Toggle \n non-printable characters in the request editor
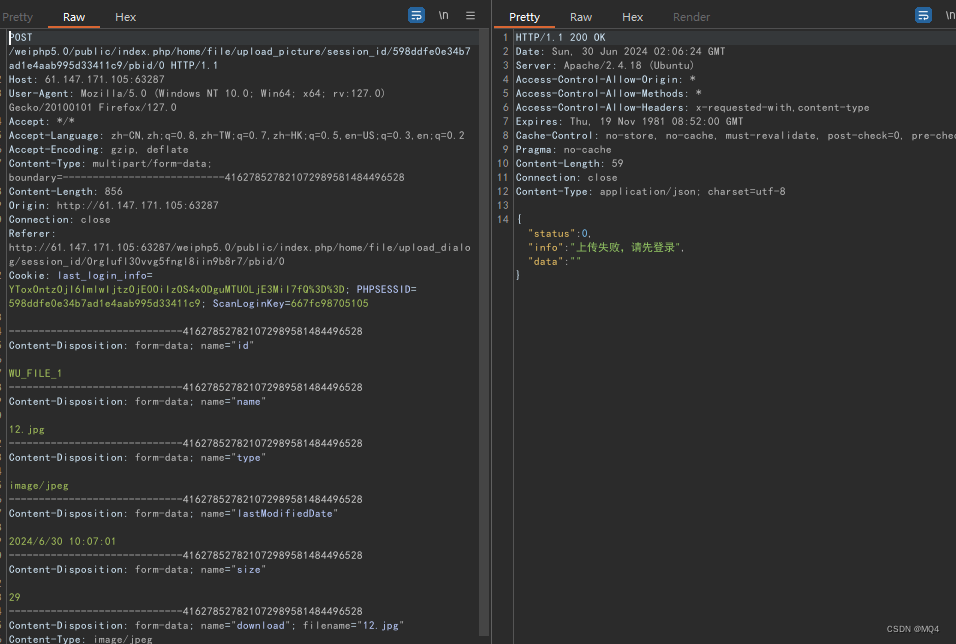 coord(443,15)
